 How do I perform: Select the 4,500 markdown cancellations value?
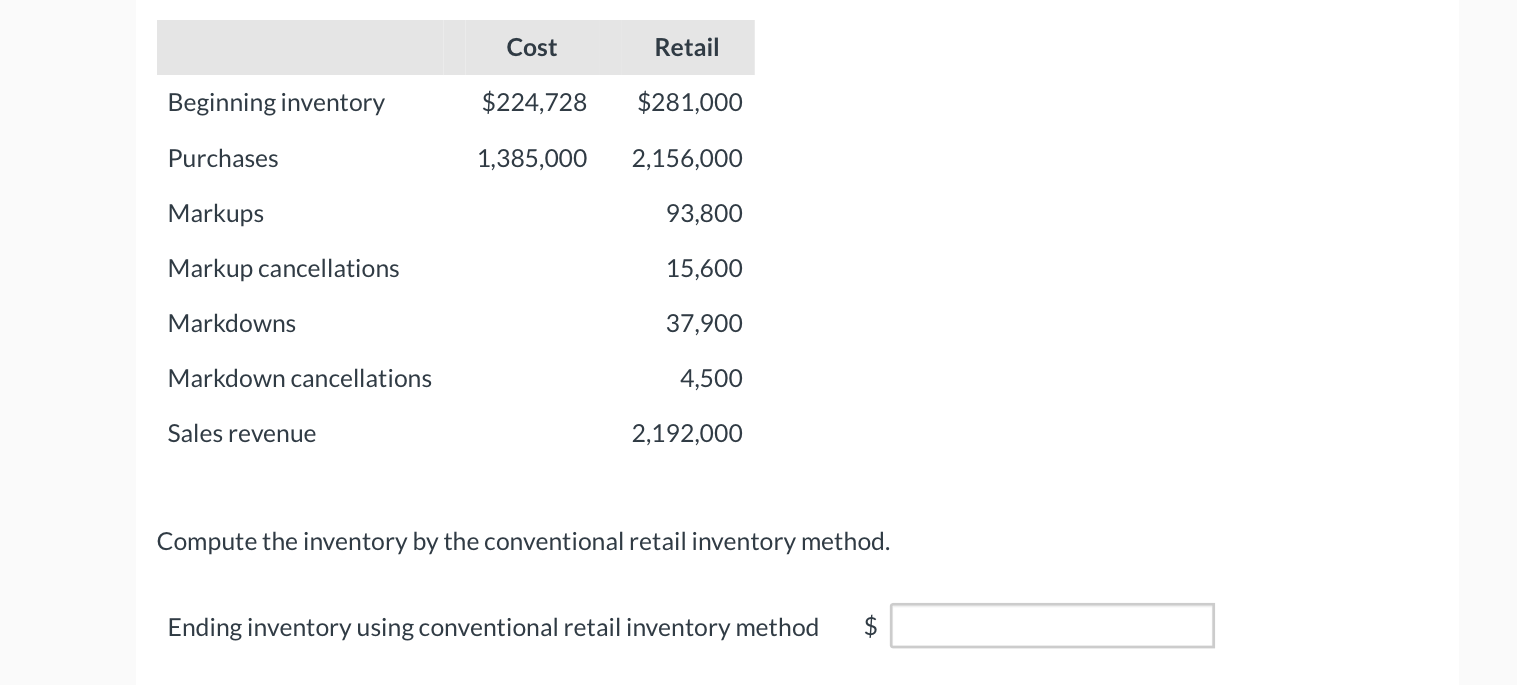710,378
